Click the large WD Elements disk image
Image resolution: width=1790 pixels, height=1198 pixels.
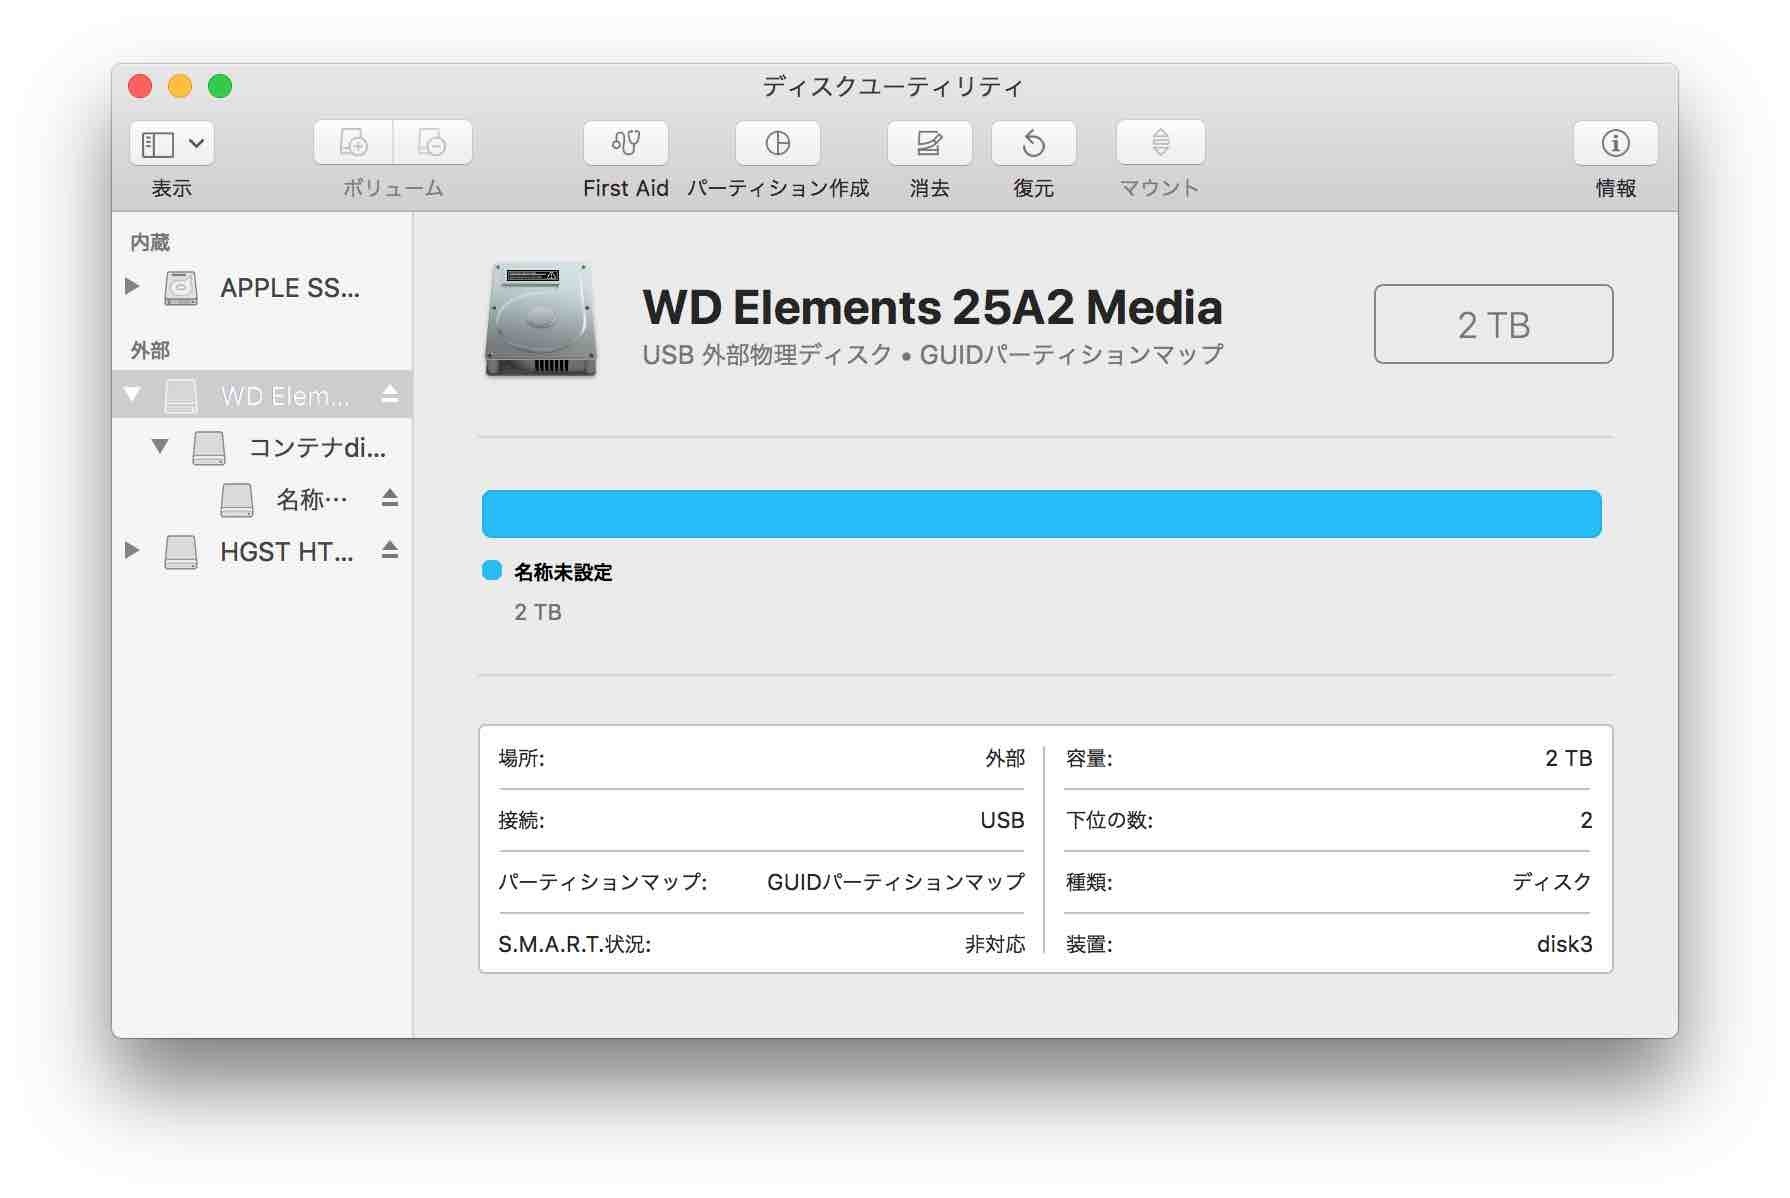pos(541,320)
